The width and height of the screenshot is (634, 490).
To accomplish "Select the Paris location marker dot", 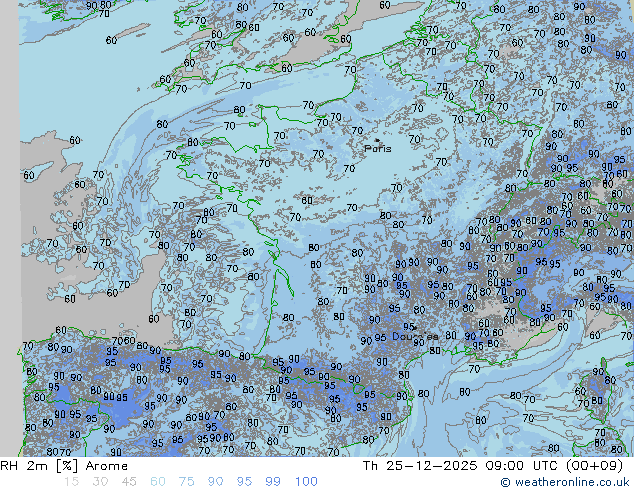I will click(377, 140).
